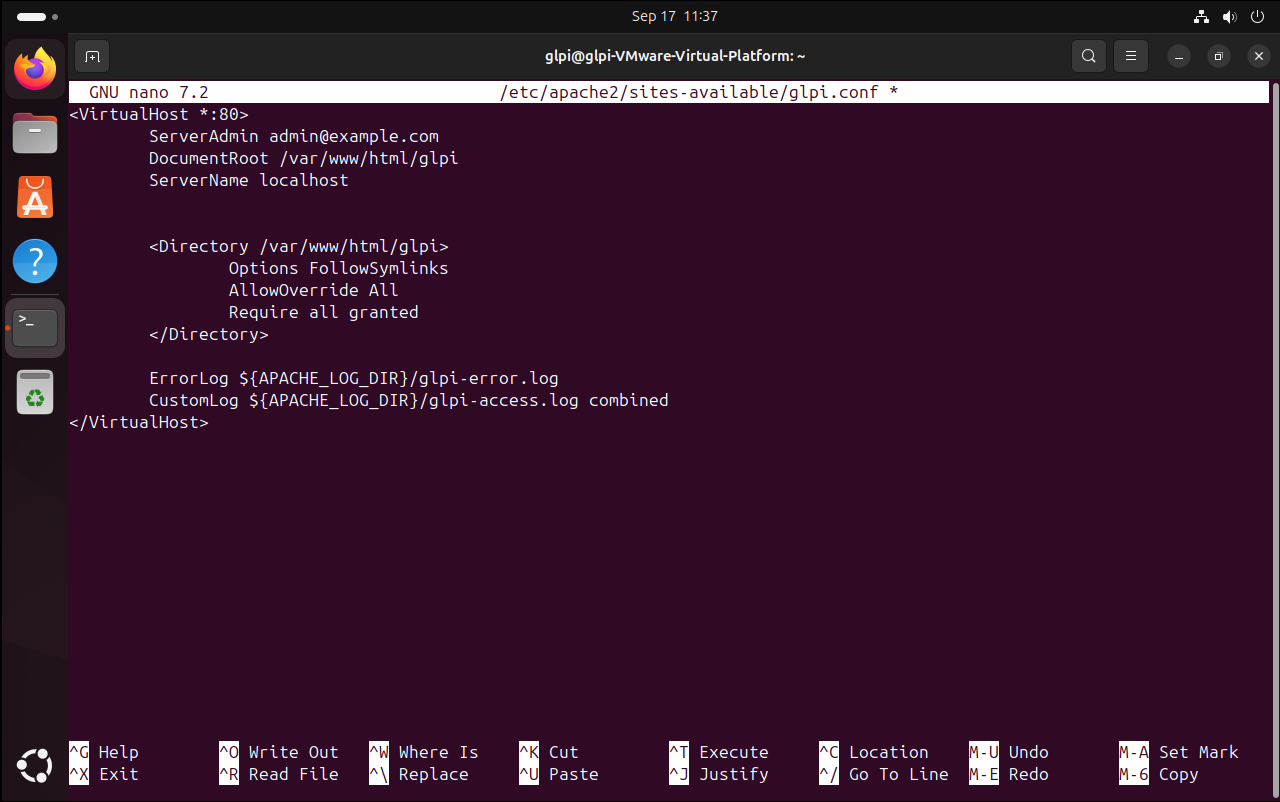Open the Help icon in the dock
The height and width of the screenshot is (802, 1280).
coord(35,261)
